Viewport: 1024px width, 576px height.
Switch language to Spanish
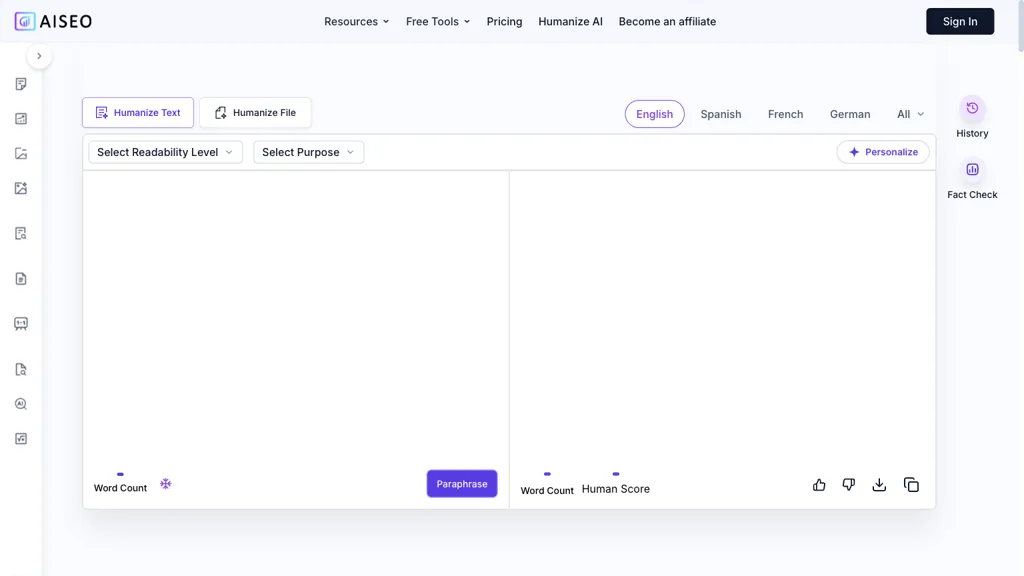click(720, 114)
